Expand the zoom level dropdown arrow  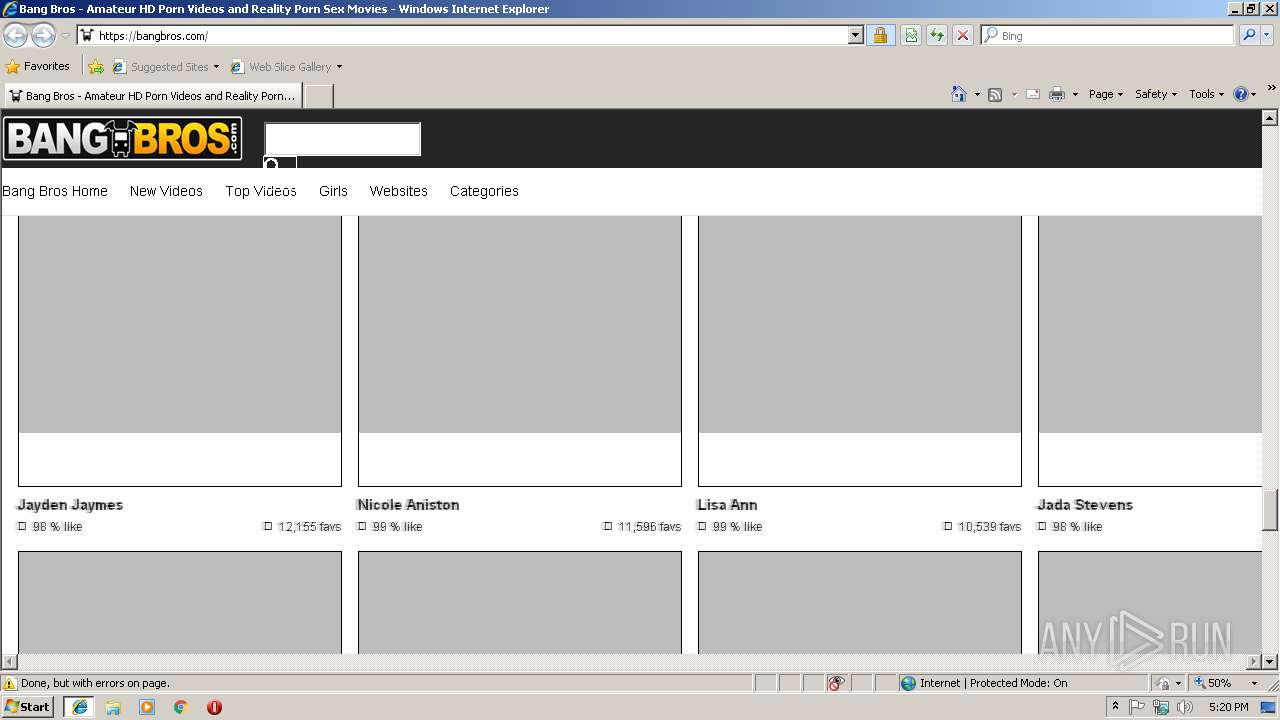[x=1255, y=683]
